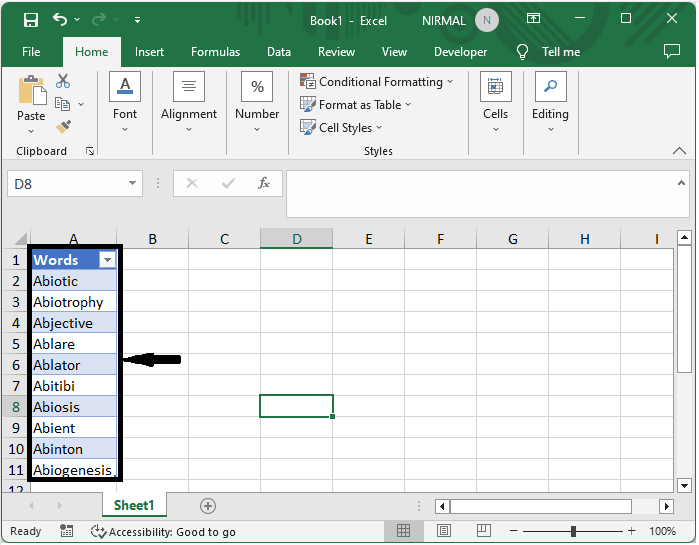The height and width of the screenshot is (545, 699).
Task: Click the Select All corner triangle
Action: (x=20, y=239)
